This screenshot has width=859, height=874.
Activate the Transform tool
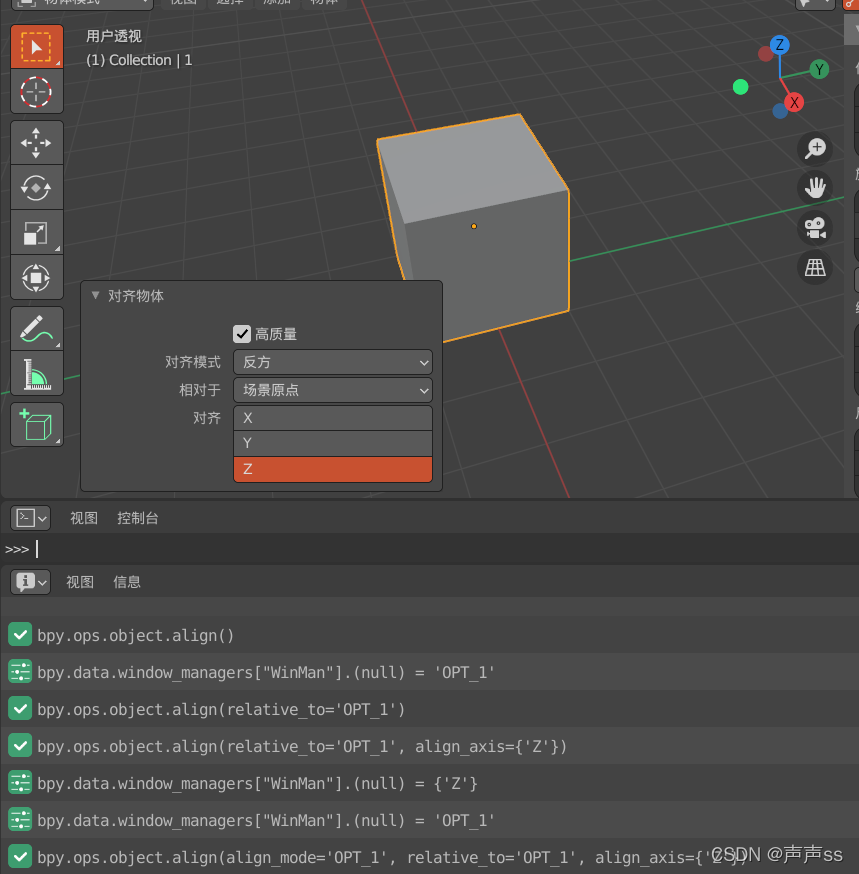click(x=37, y=278)
